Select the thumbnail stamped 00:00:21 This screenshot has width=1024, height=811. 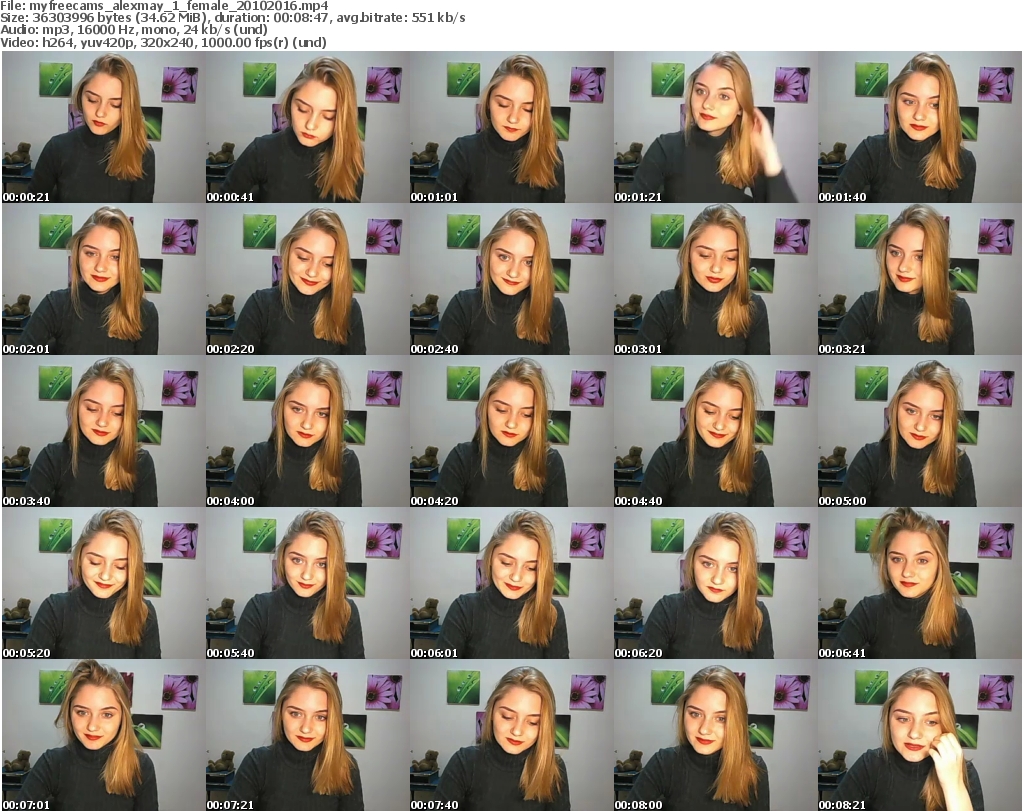(x=104, y=127)
